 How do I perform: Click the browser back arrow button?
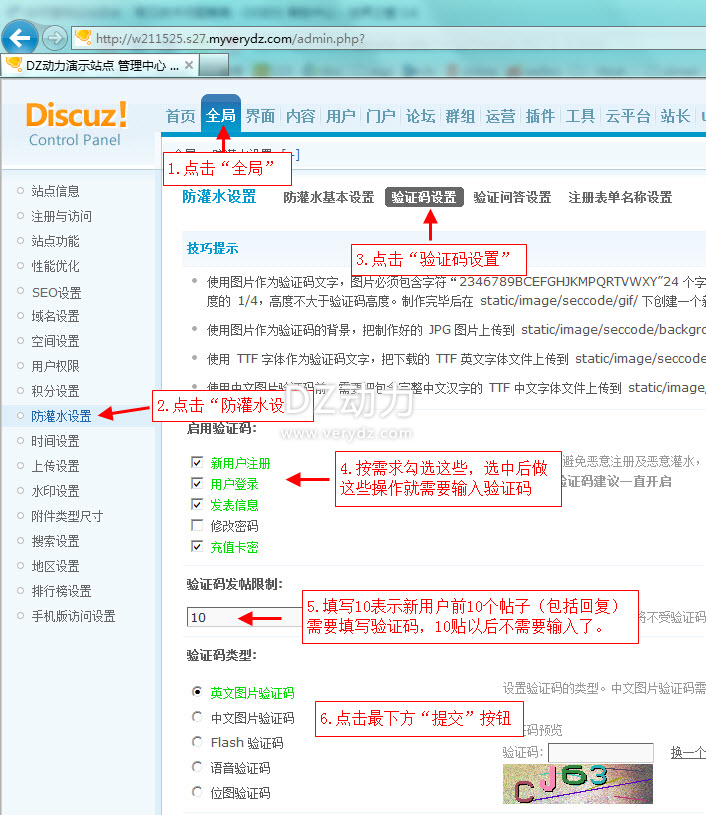point(20,37)
